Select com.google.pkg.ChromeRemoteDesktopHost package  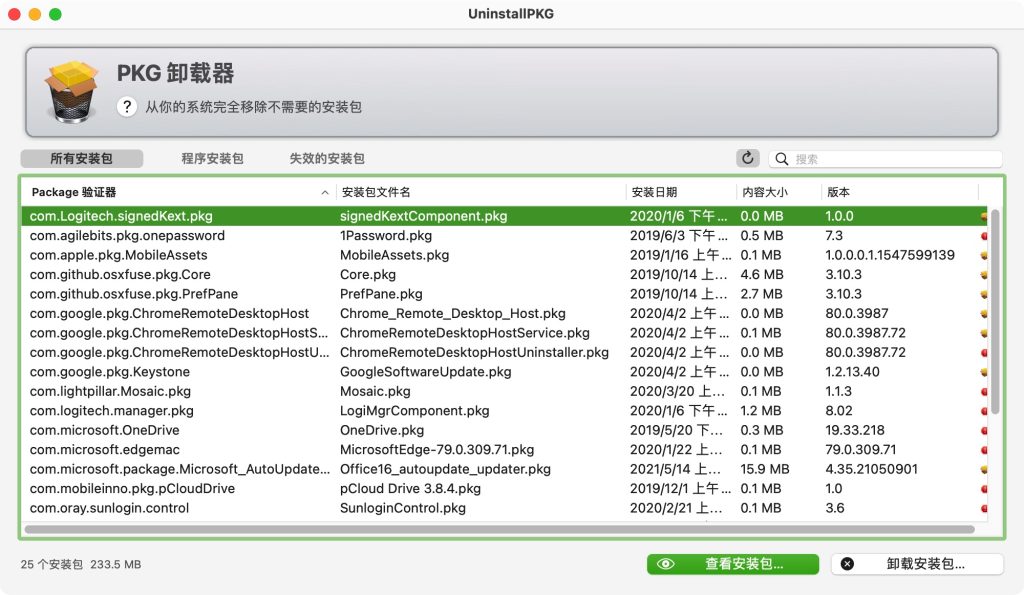coord(169,314)
